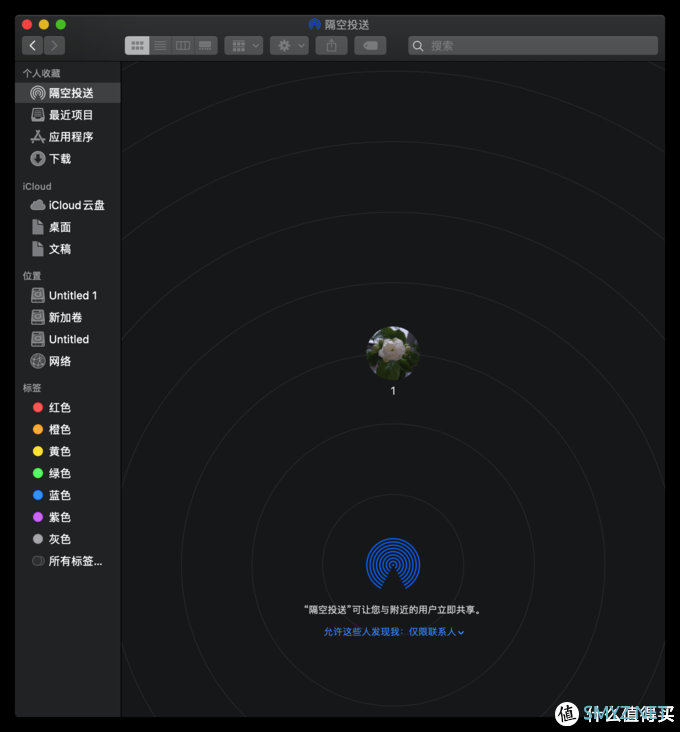Image resolution: width=680 pixels, height=732 pixels.
Task: Switch to column view
Action: coord(183,45)
